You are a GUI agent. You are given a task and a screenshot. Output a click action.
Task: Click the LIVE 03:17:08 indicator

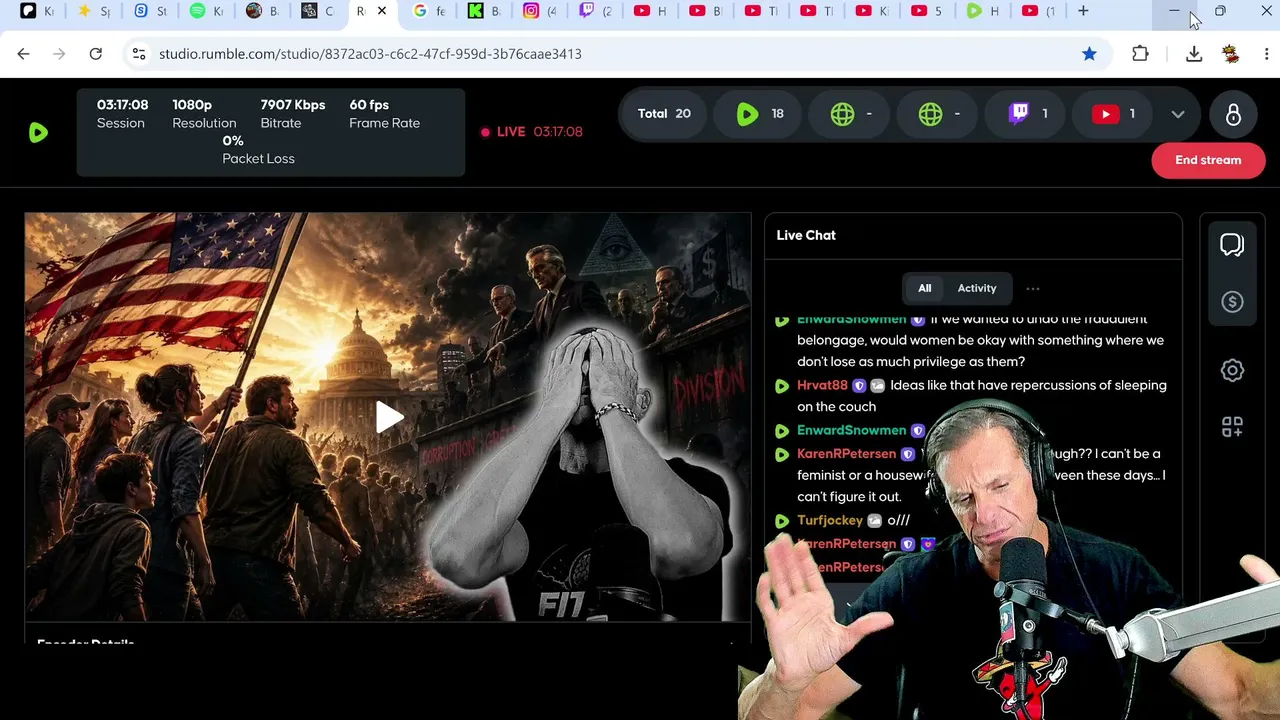click(x=531, y=132)
